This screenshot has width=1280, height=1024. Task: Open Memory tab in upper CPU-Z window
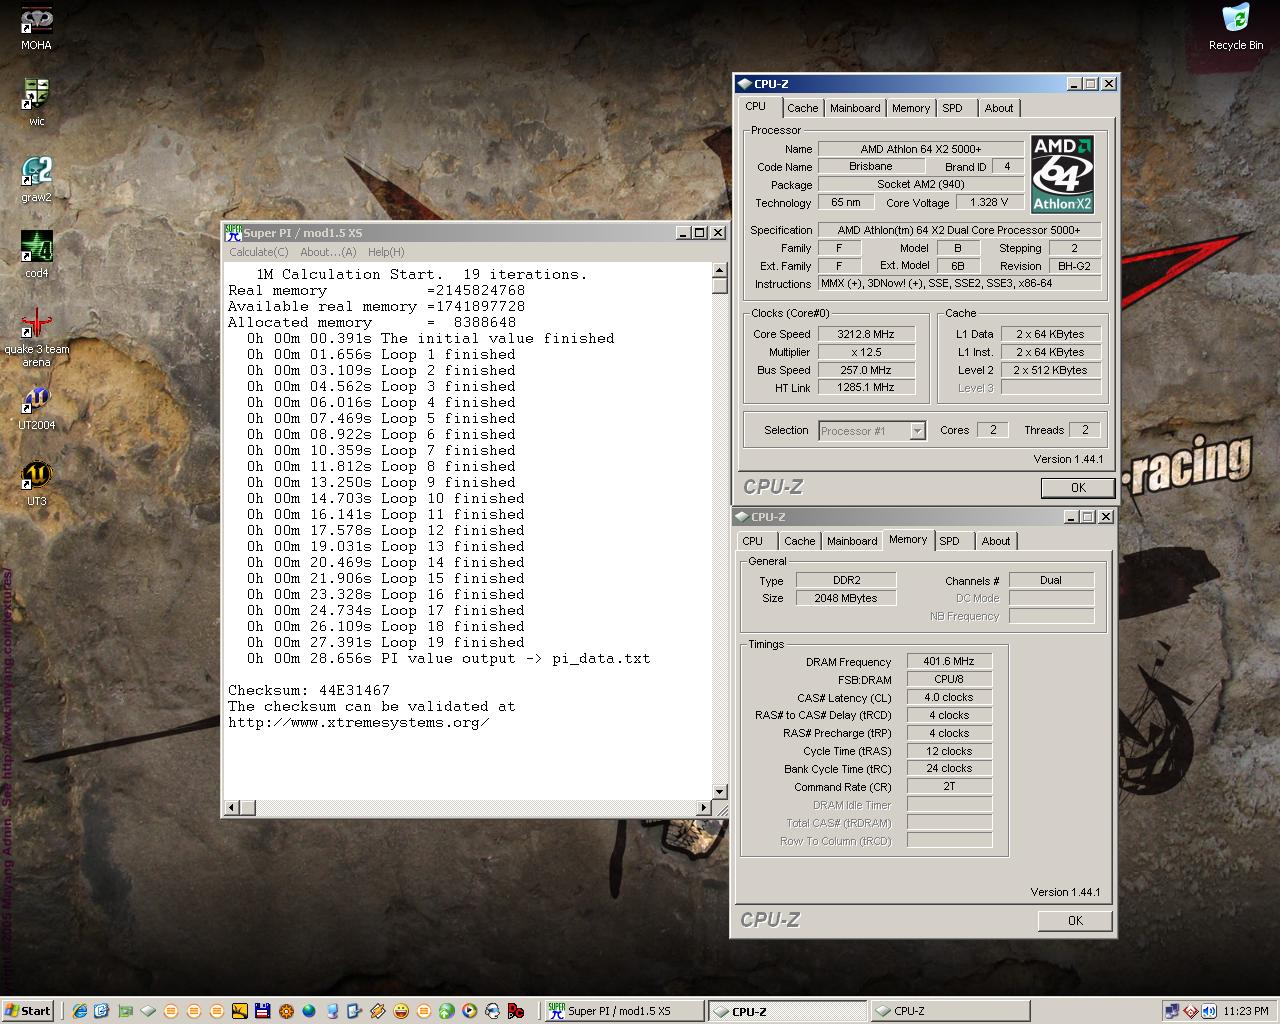click(911, 108)
